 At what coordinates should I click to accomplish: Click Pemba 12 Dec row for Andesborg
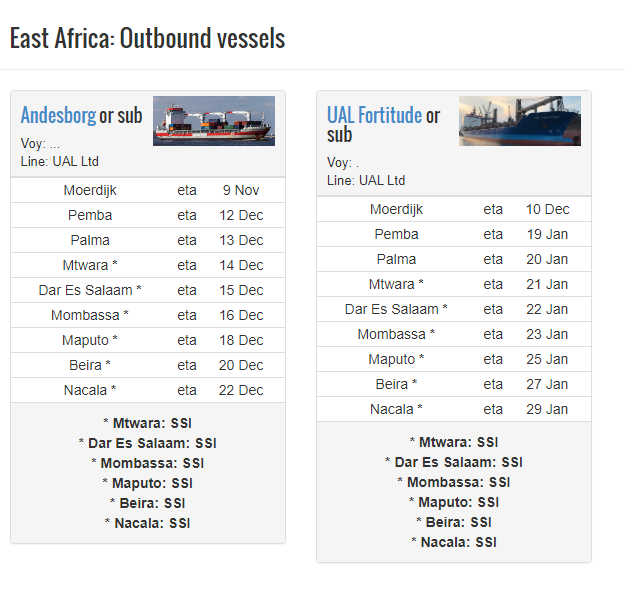pyautogui.click(x=148, y=215)
